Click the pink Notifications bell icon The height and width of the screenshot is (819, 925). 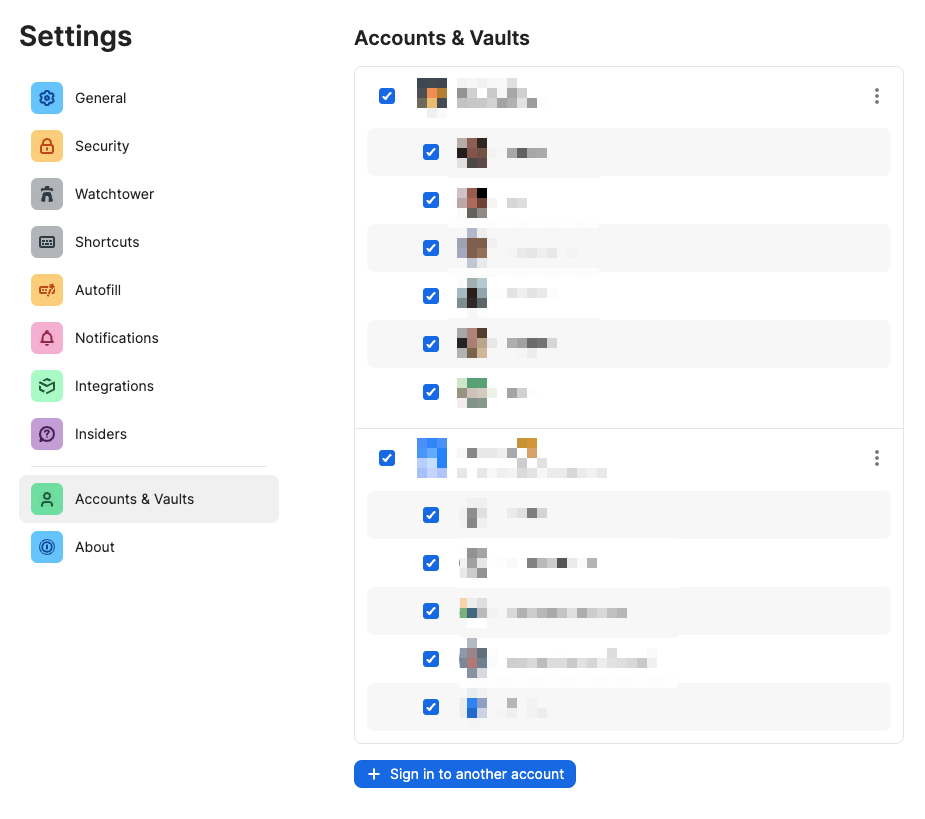coord(47,338)
